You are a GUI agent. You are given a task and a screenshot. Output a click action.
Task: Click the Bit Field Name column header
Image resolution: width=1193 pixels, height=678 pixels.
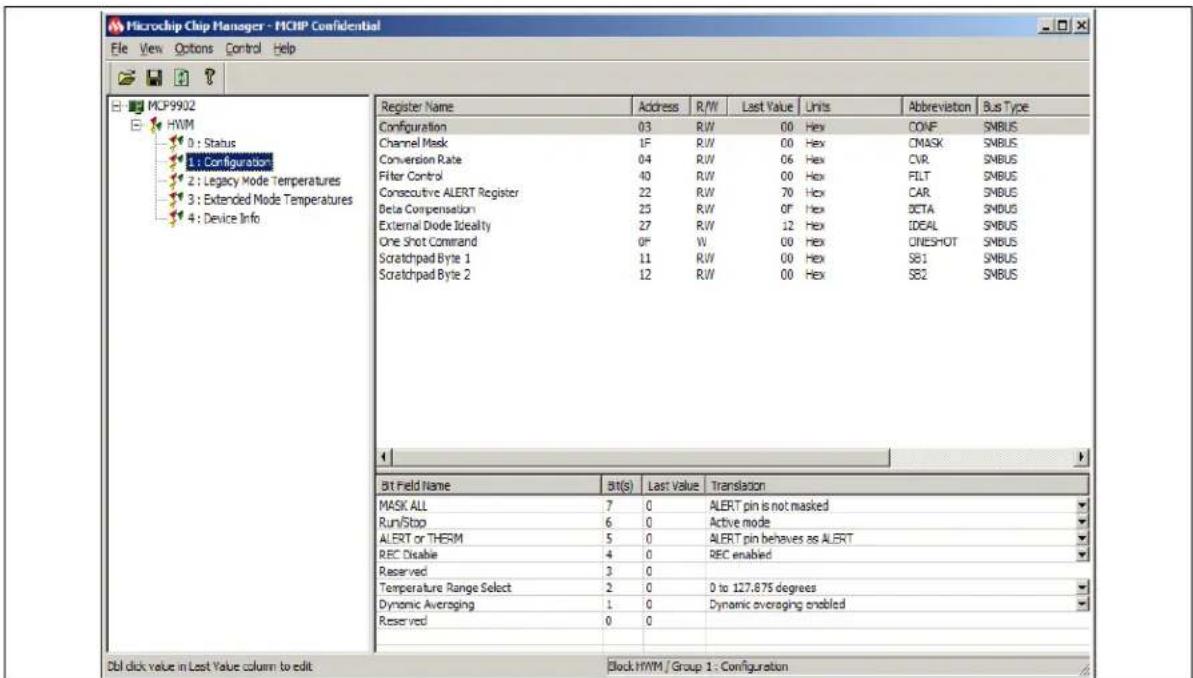pos(488,485)
